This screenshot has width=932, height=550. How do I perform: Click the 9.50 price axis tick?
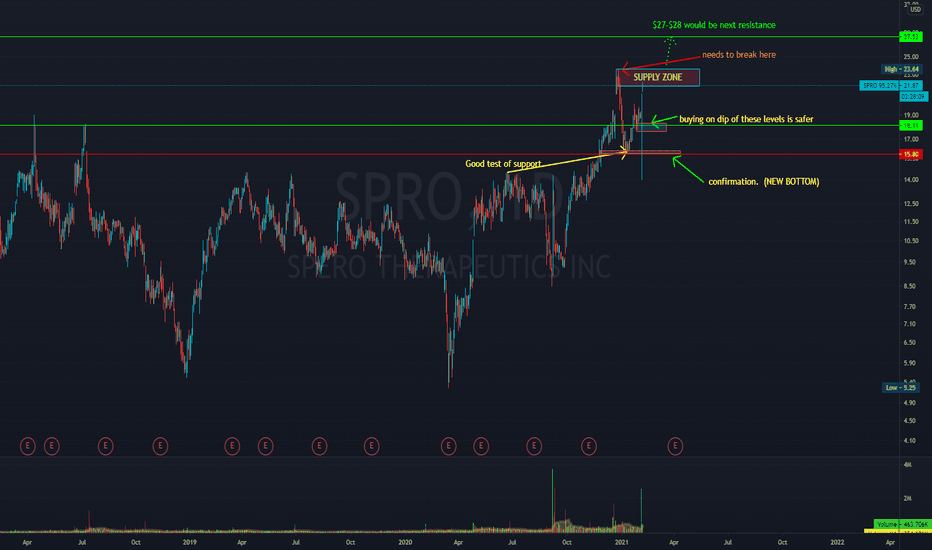tap(911, 262)
